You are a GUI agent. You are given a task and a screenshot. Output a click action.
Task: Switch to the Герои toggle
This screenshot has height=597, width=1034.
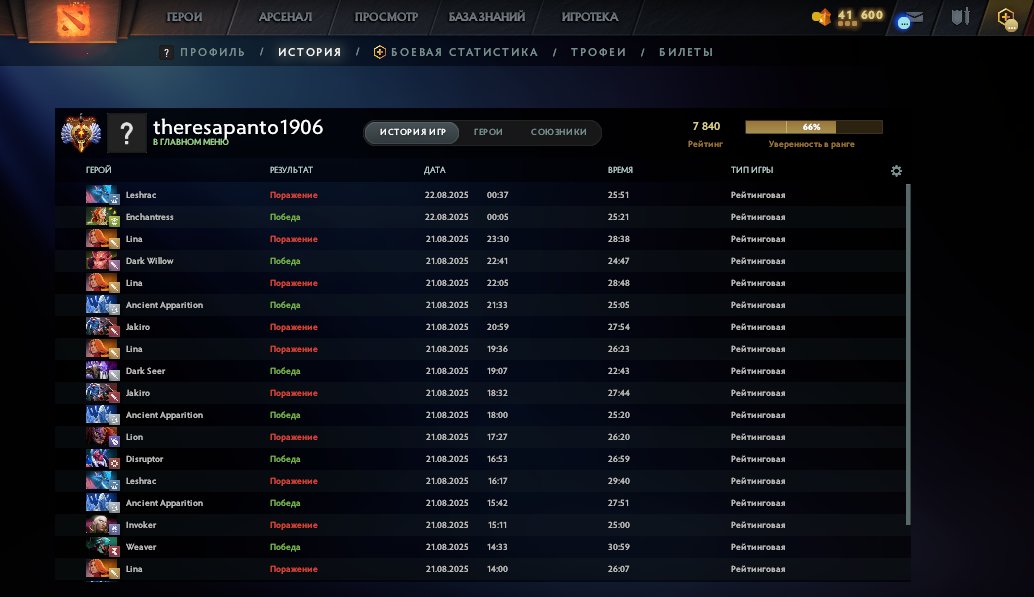tap(488, 133)
